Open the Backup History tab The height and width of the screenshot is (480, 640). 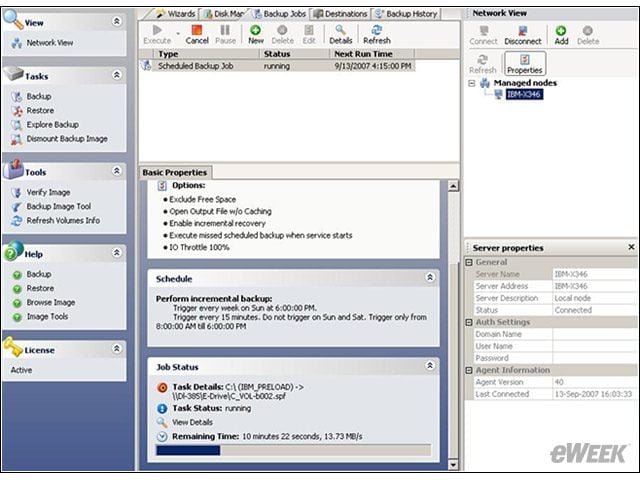(x=407, y=14)
